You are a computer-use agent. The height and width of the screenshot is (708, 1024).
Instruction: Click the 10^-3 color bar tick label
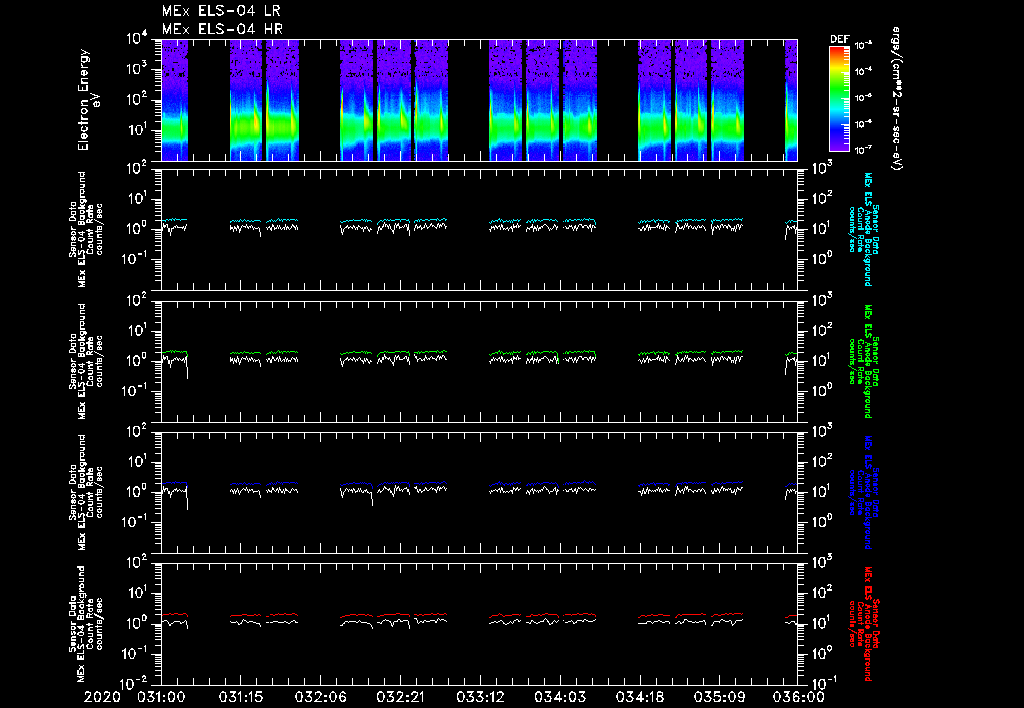864,45
